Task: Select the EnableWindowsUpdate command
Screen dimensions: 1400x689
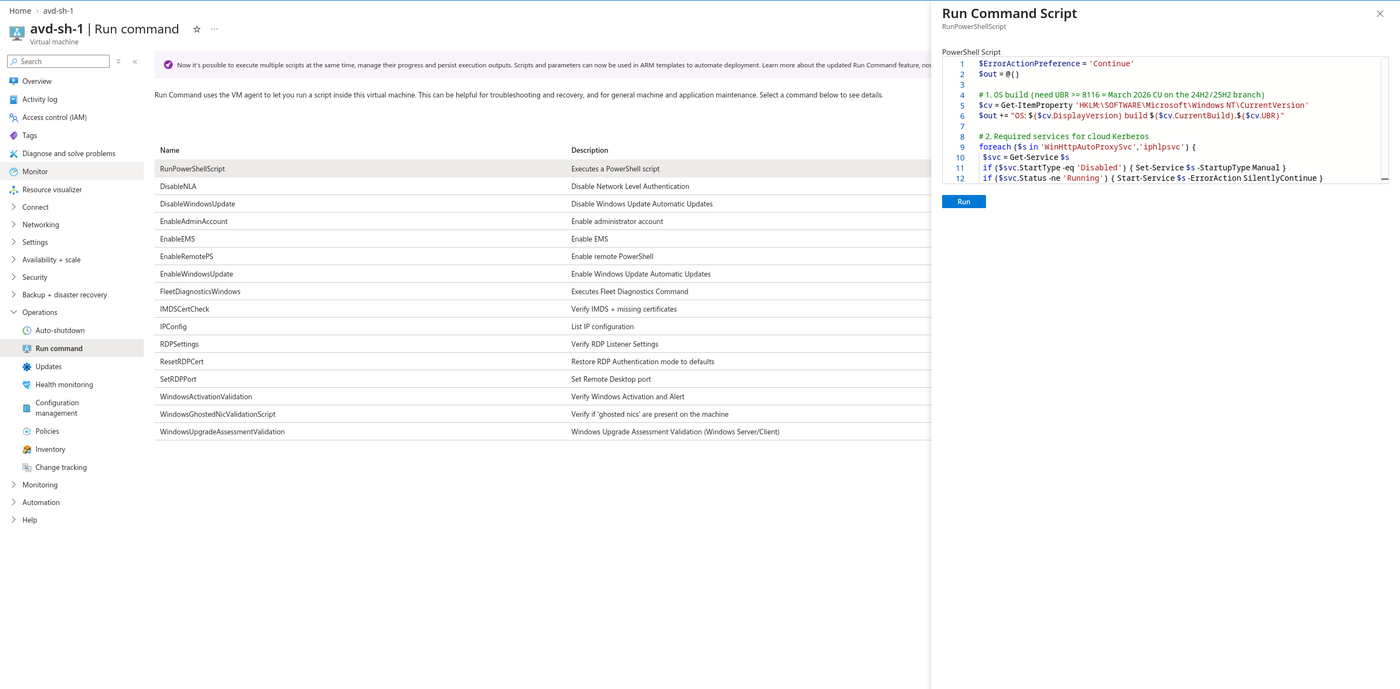Action: coord(542,274)
